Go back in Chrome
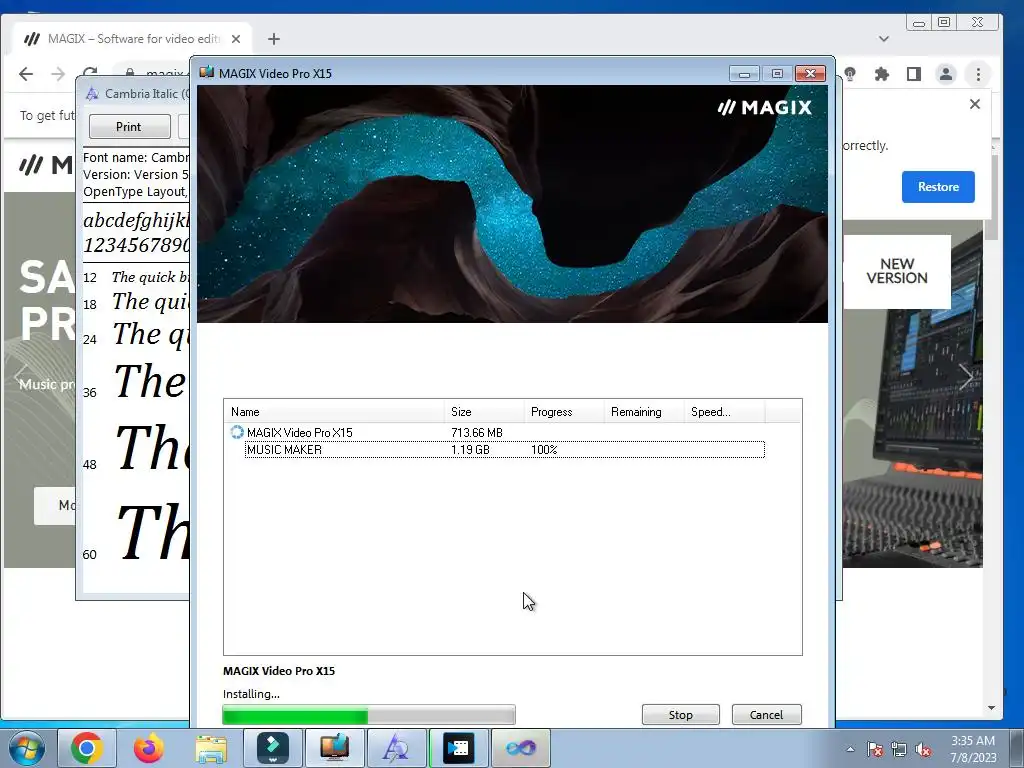 pyautogui.click(x=26, y=74)
